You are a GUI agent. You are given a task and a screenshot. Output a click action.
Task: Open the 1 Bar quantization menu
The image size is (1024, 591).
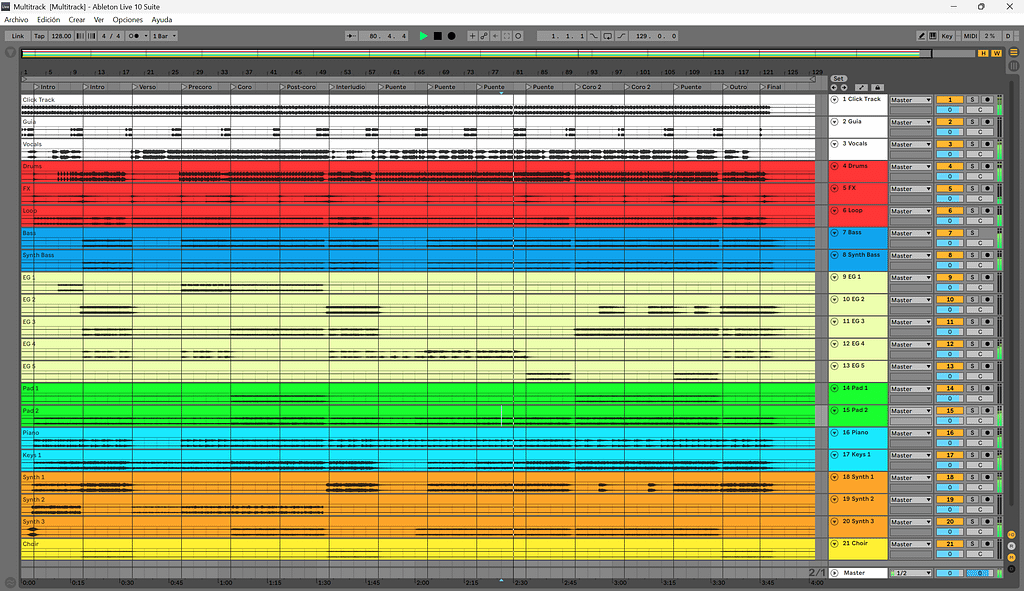(x=163, y=36)
